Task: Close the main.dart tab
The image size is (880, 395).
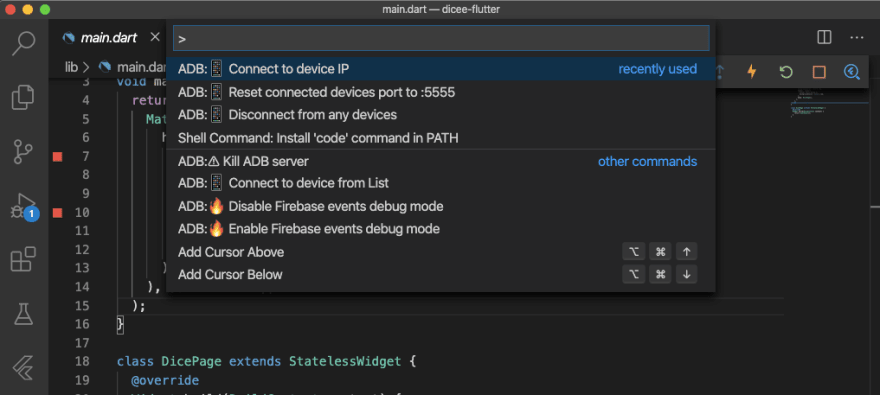Action: pyautogui.click(x=155, y=38)
